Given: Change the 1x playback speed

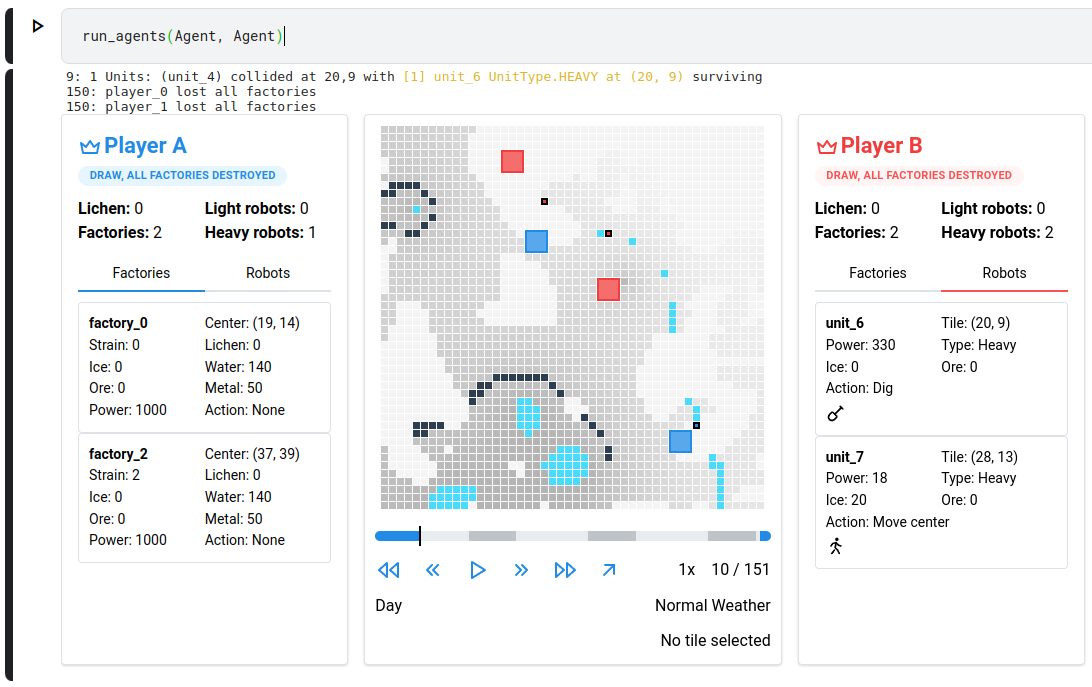Looking at the screenshot, I should tap(686, 569).
